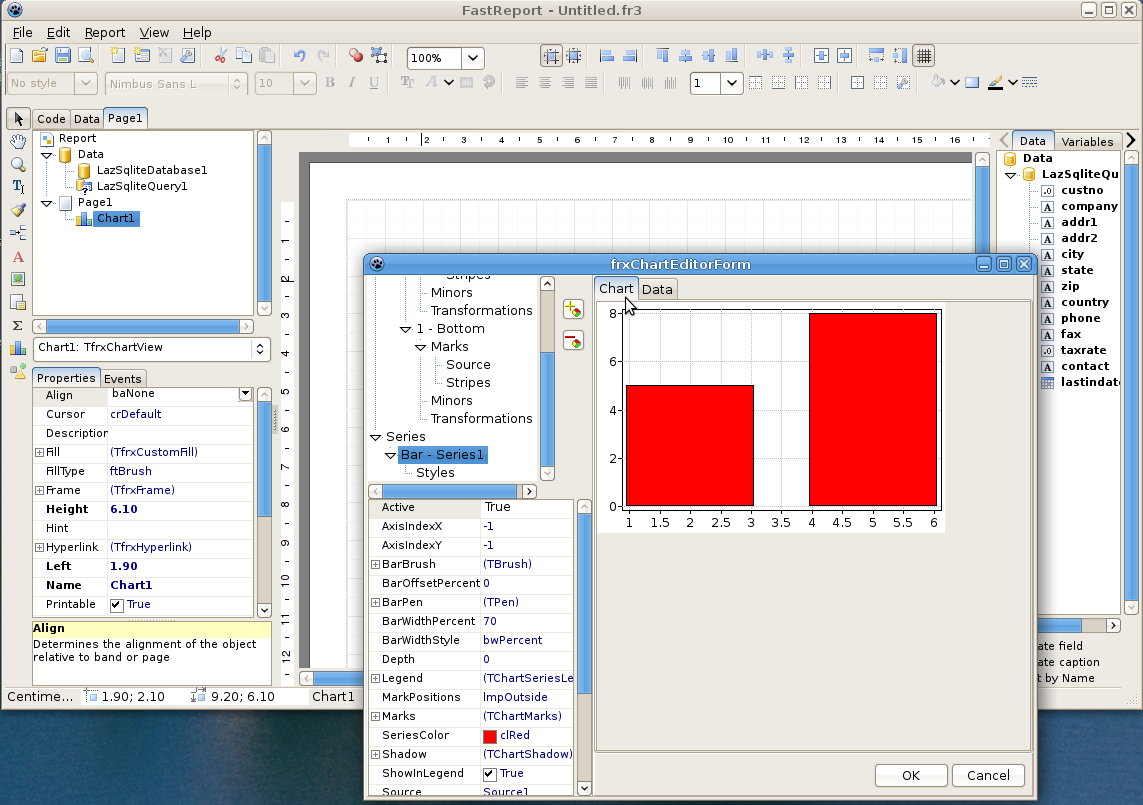This screenshot has width=1143, height=805.
Task: Space objects equally horizontally
Action: pyautogui.click(x=765, y=56)
